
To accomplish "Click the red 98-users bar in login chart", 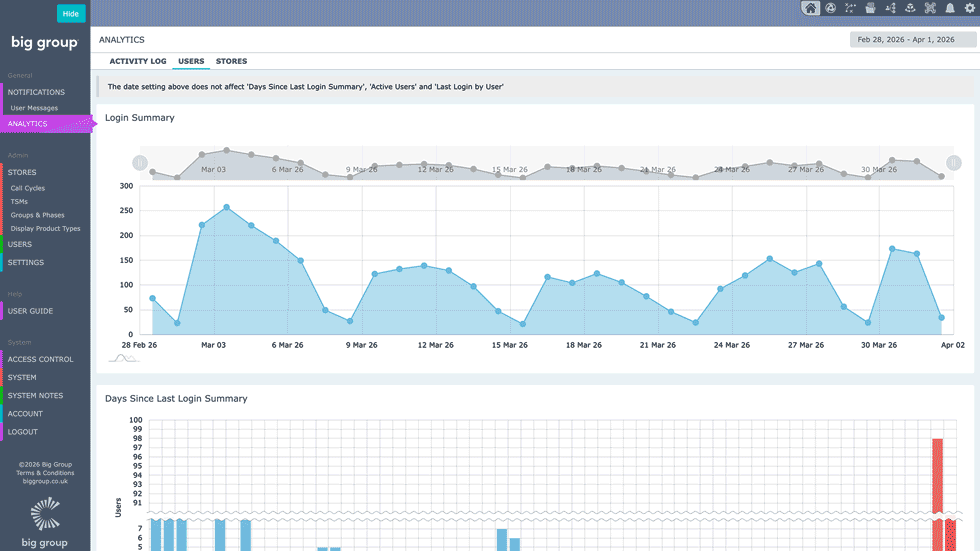I will 938,476.
